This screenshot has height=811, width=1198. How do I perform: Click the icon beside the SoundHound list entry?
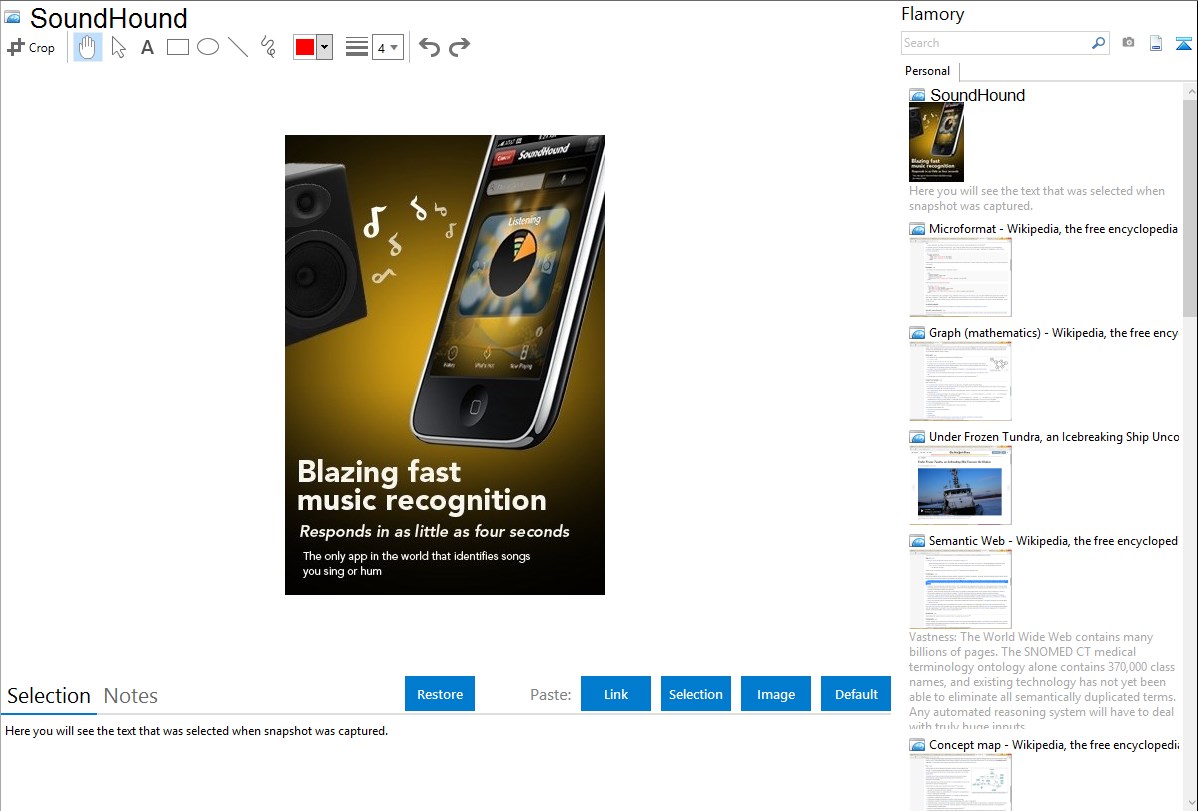(x=917, y=96)
